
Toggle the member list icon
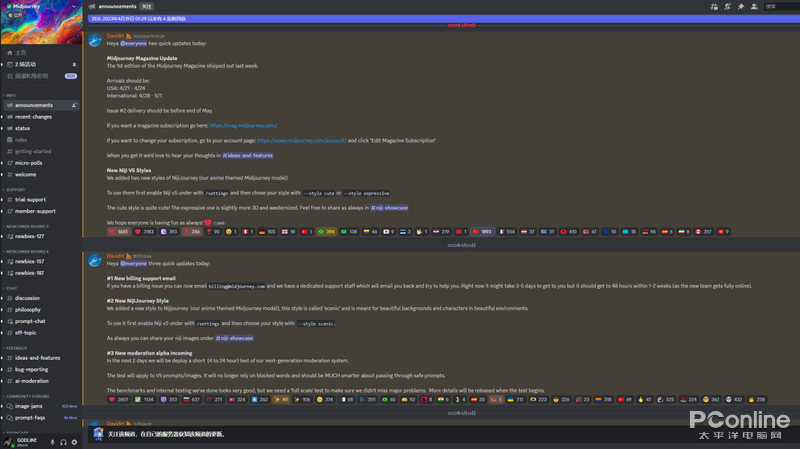(x=754, y=7)
